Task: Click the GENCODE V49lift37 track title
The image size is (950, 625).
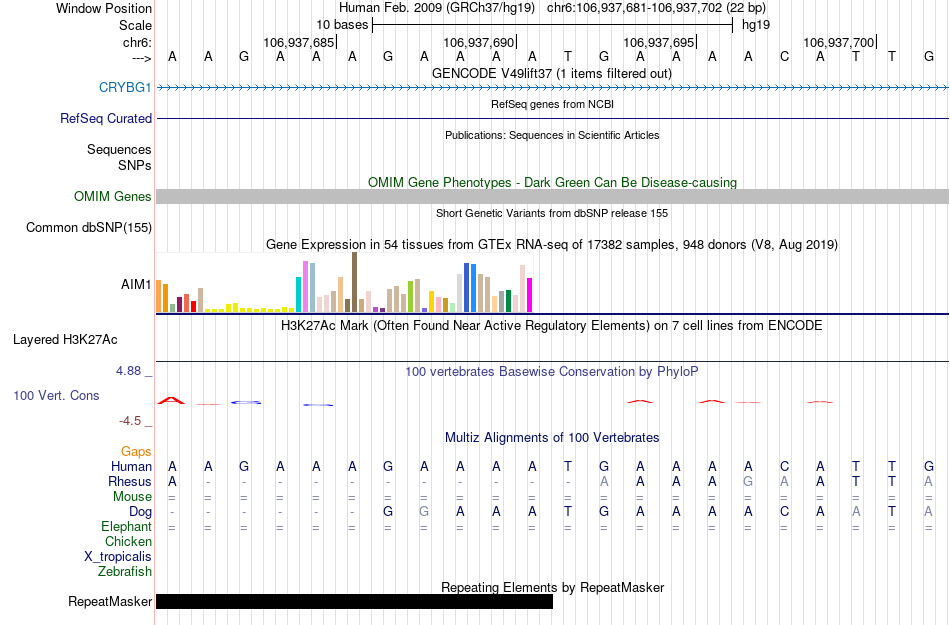Action: (x=551, y=74)
